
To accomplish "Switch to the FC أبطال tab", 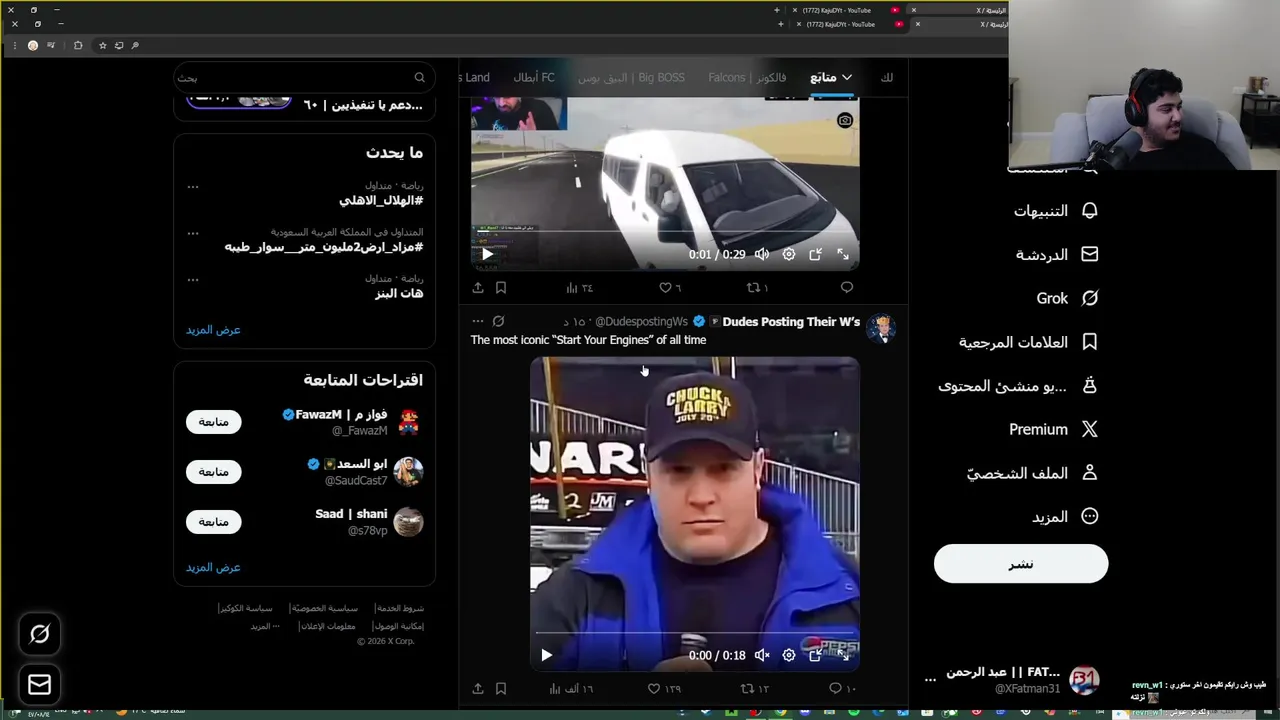I will 534,77.
